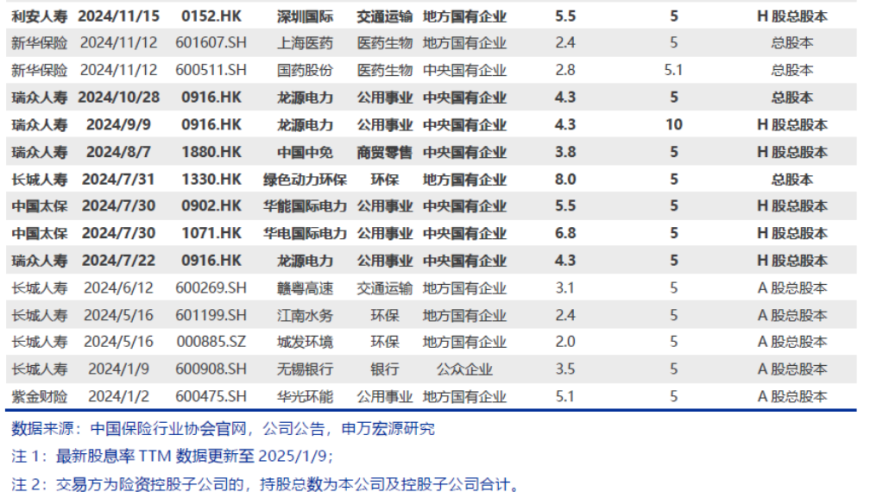Click the company name 华电国际电力

pyautogui.click(x=305, y=233)
